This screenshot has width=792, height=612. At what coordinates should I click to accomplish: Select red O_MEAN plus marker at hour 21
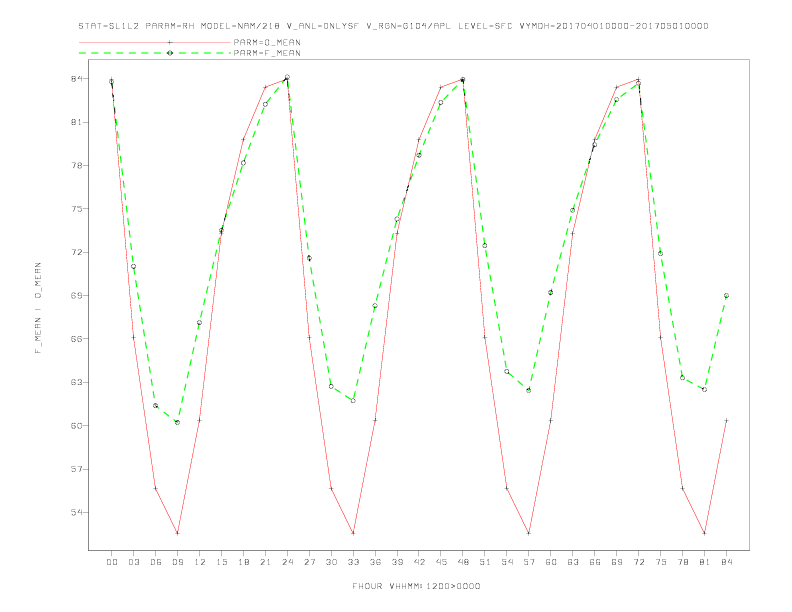[265, 87]
